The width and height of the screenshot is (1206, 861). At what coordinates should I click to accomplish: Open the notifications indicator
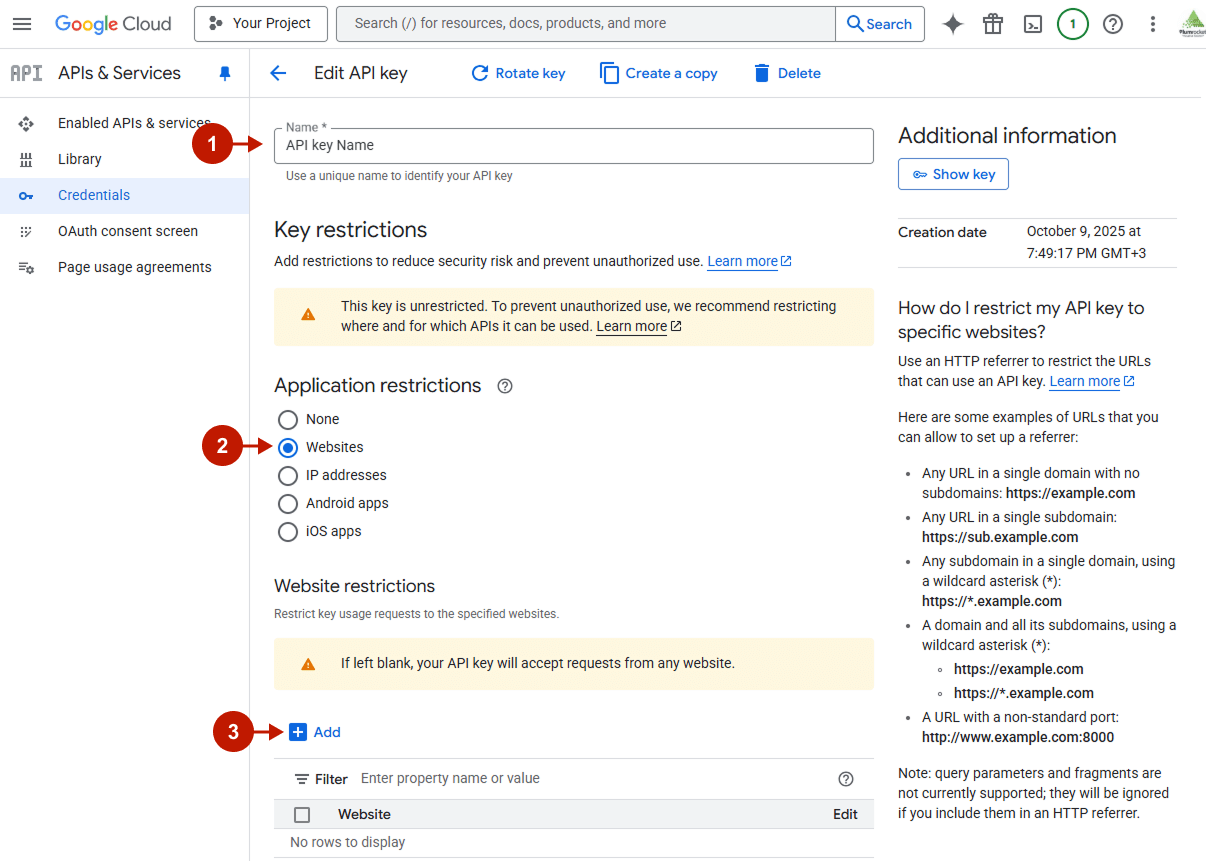click(1072, 23)
